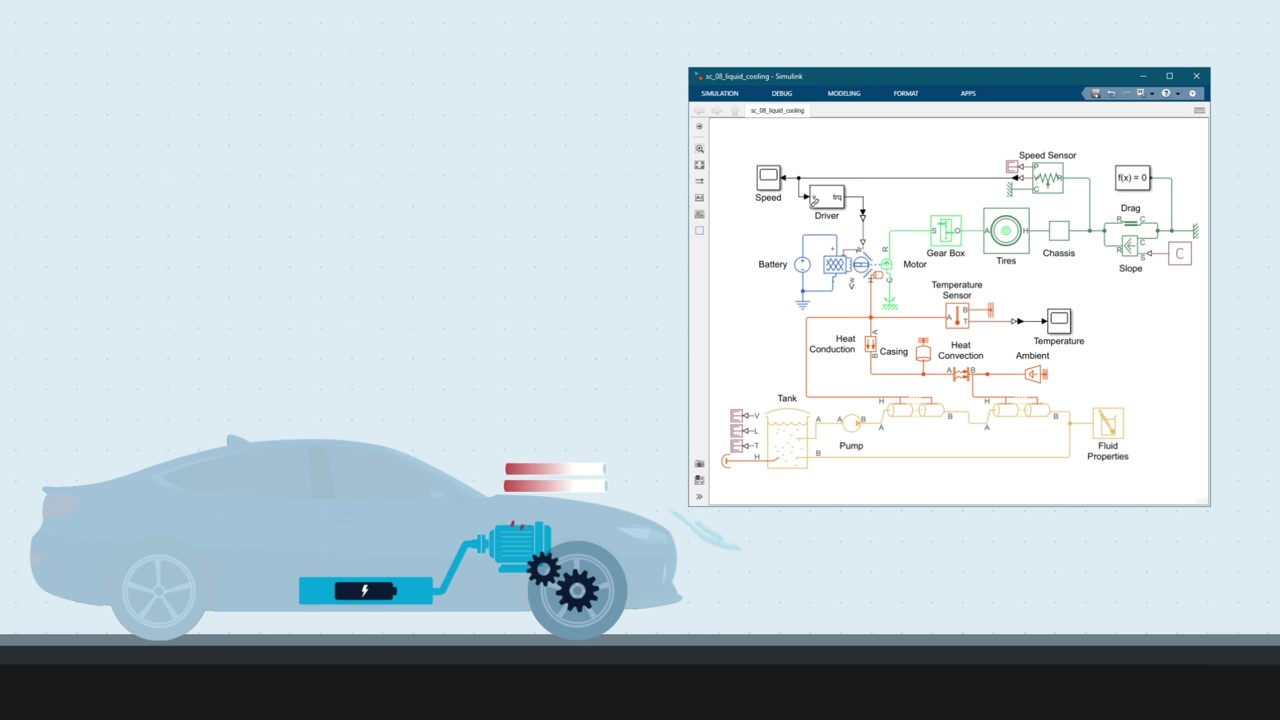Image resolution: width=1280 pixels, height=720 pixels.
Task: Click the Gear Box block
Action: pos(945,231)
